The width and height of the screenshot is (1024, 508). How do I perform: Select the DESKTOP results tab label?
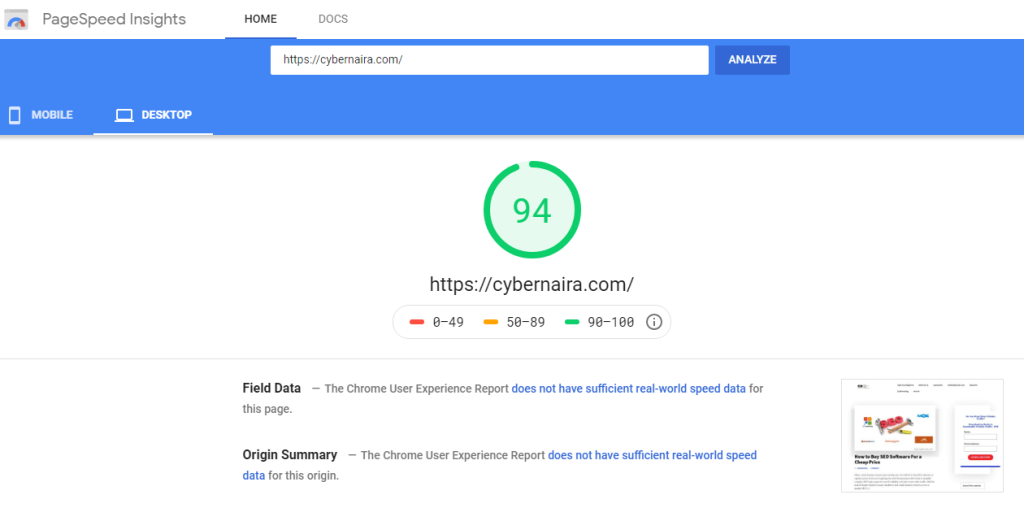(166, 115)
